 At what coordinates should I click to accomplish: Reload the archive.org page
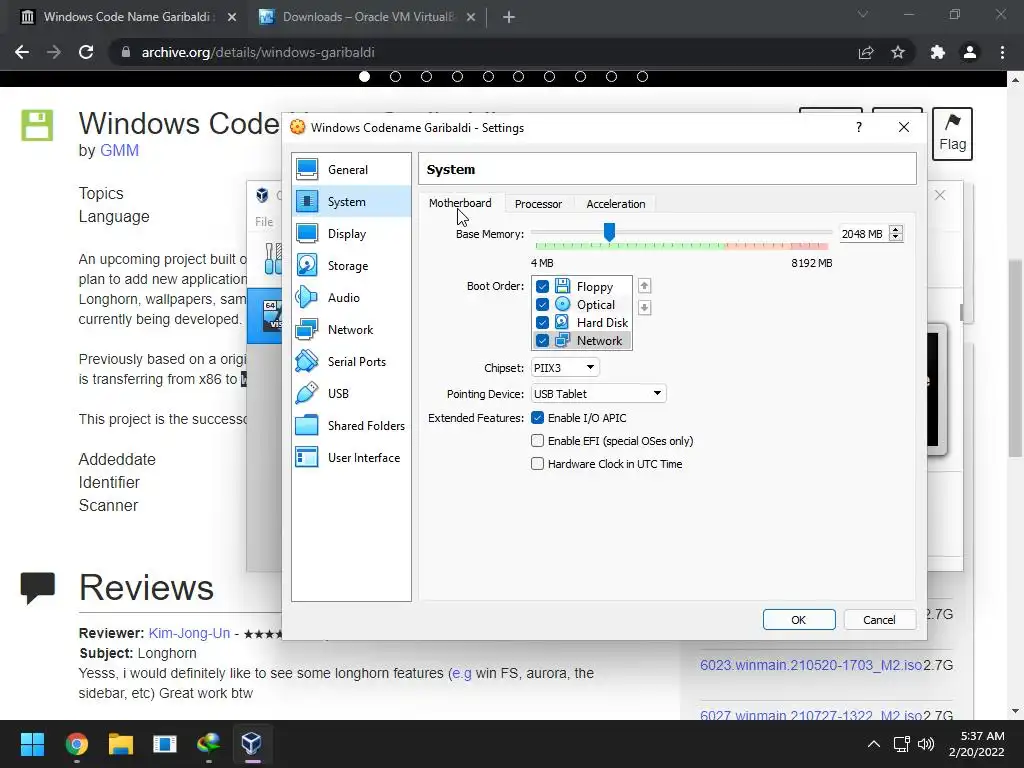[86, 52]
